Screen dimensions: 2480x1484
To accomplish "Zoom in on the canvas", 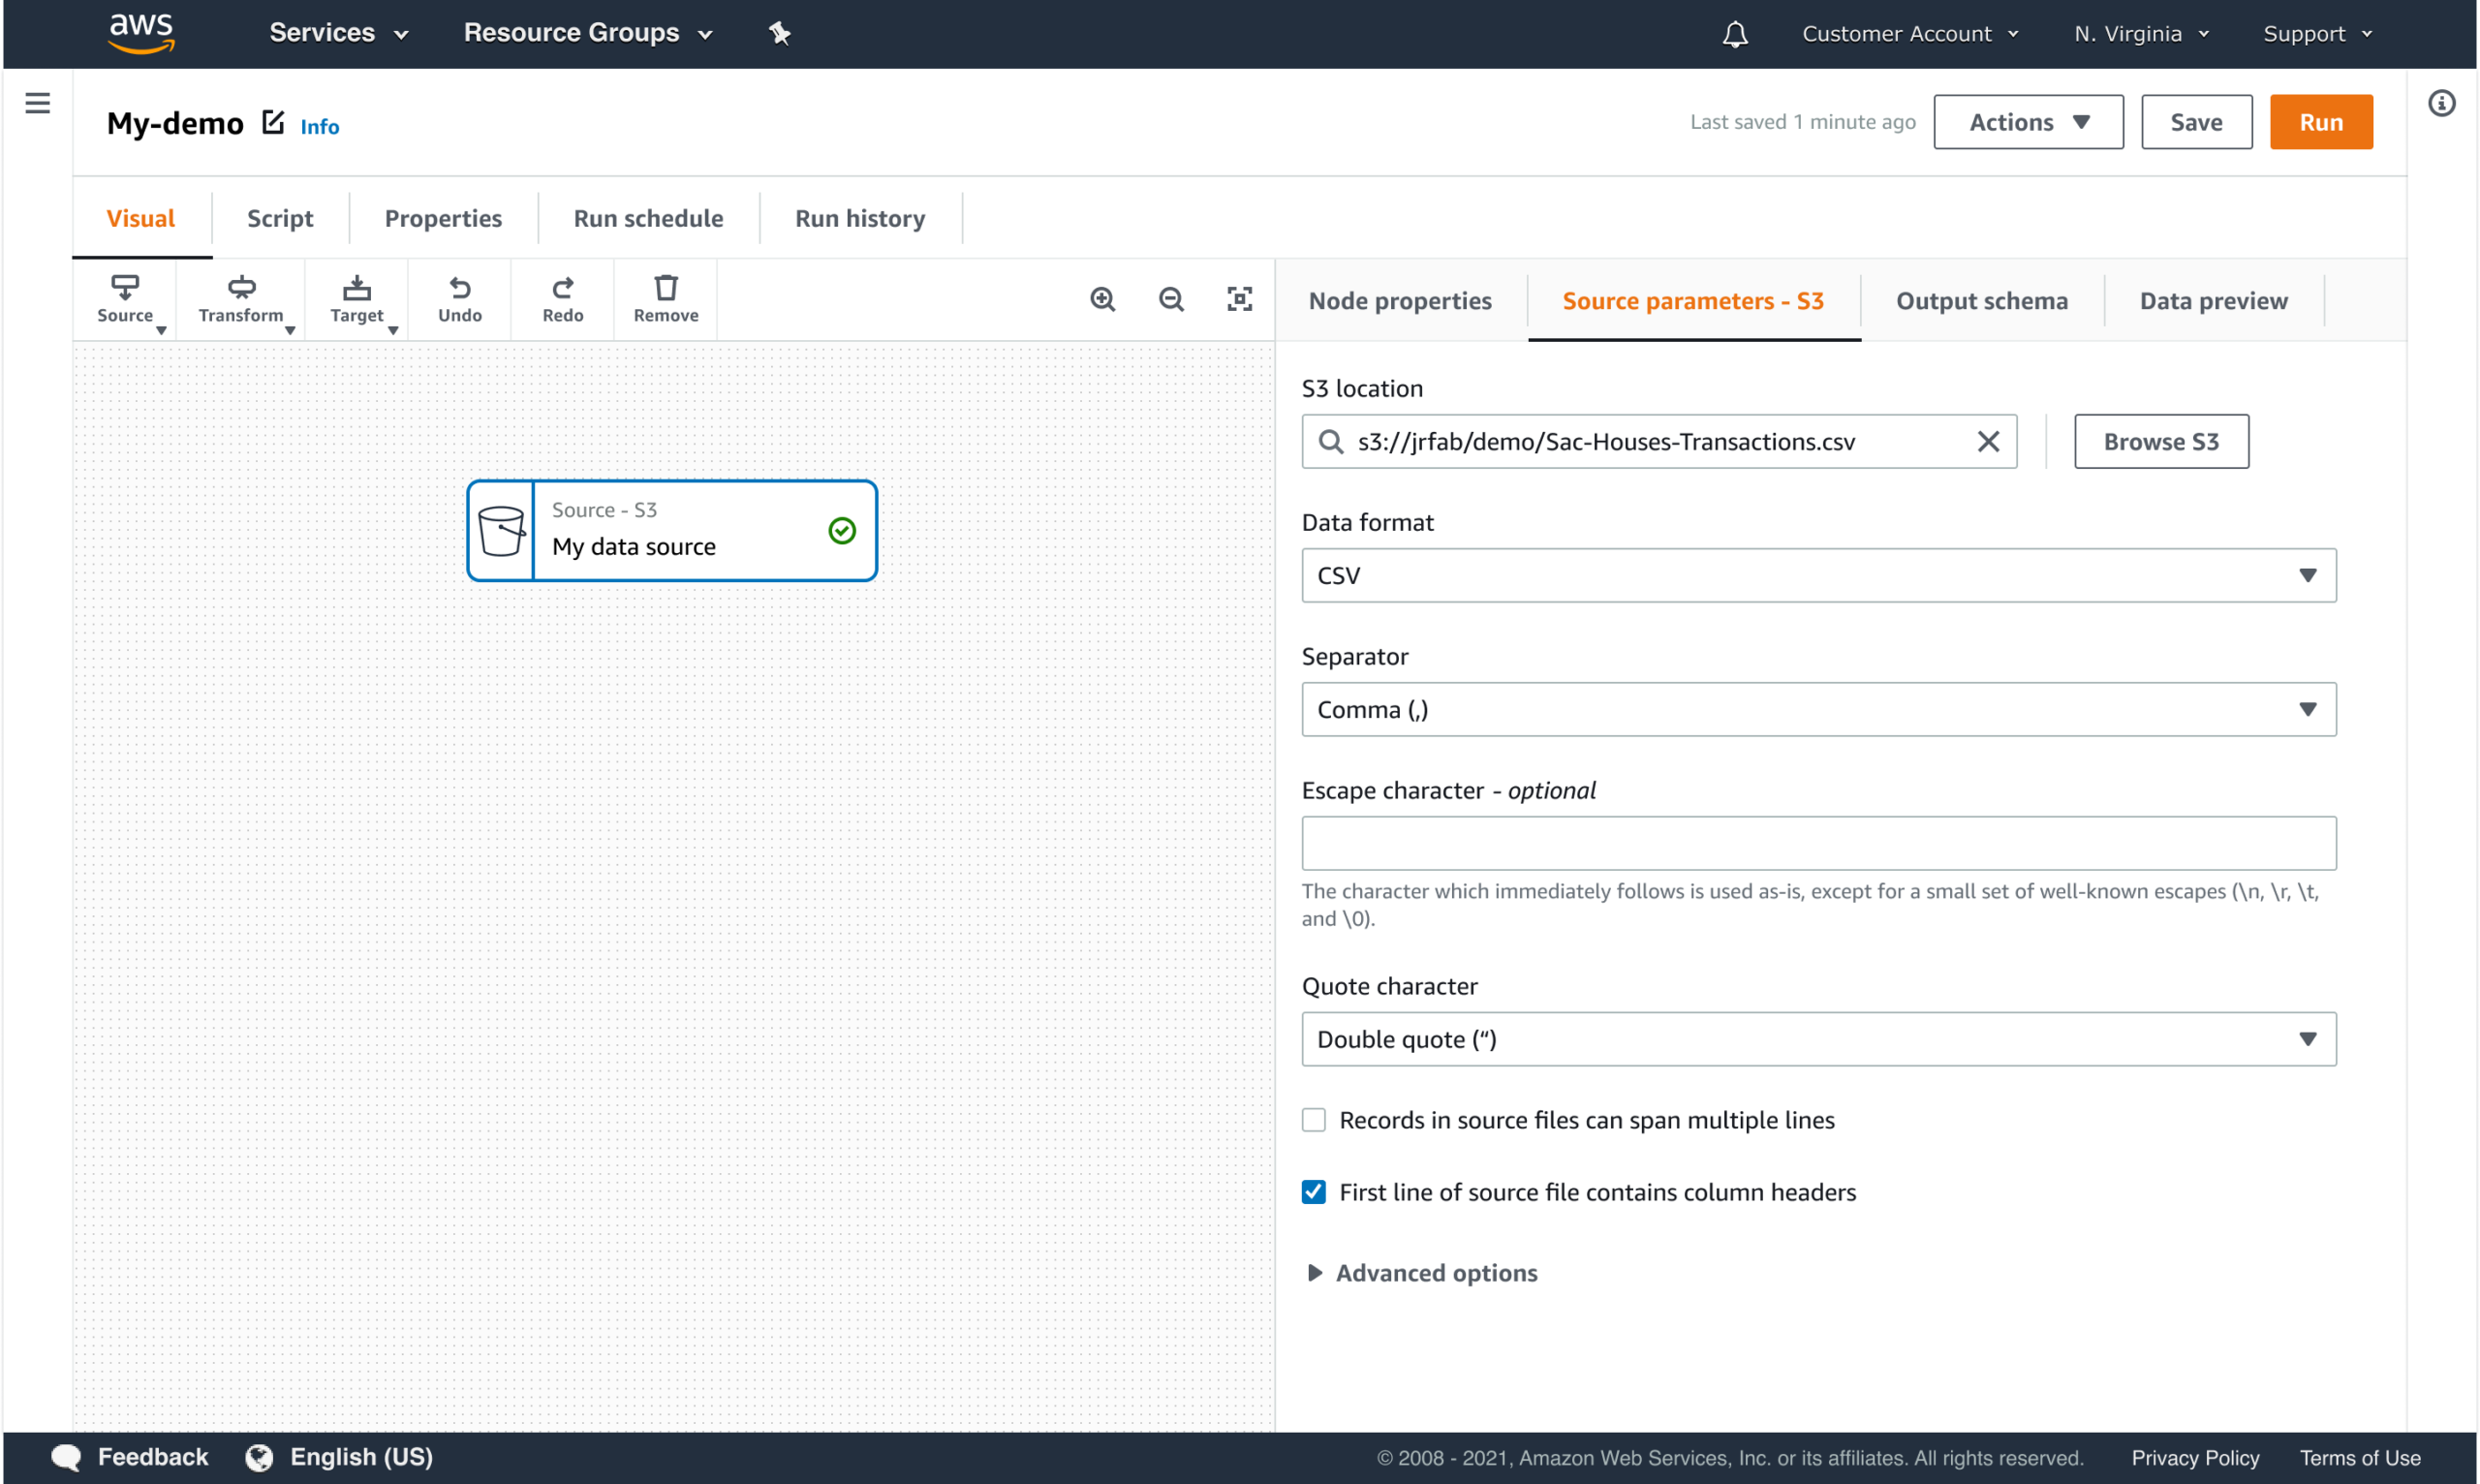I will (x=1102, y=299).
